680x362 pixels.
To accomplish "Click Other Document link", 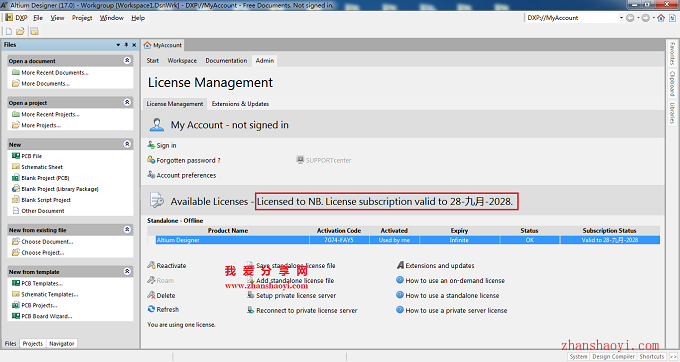I will coord(43,211).
